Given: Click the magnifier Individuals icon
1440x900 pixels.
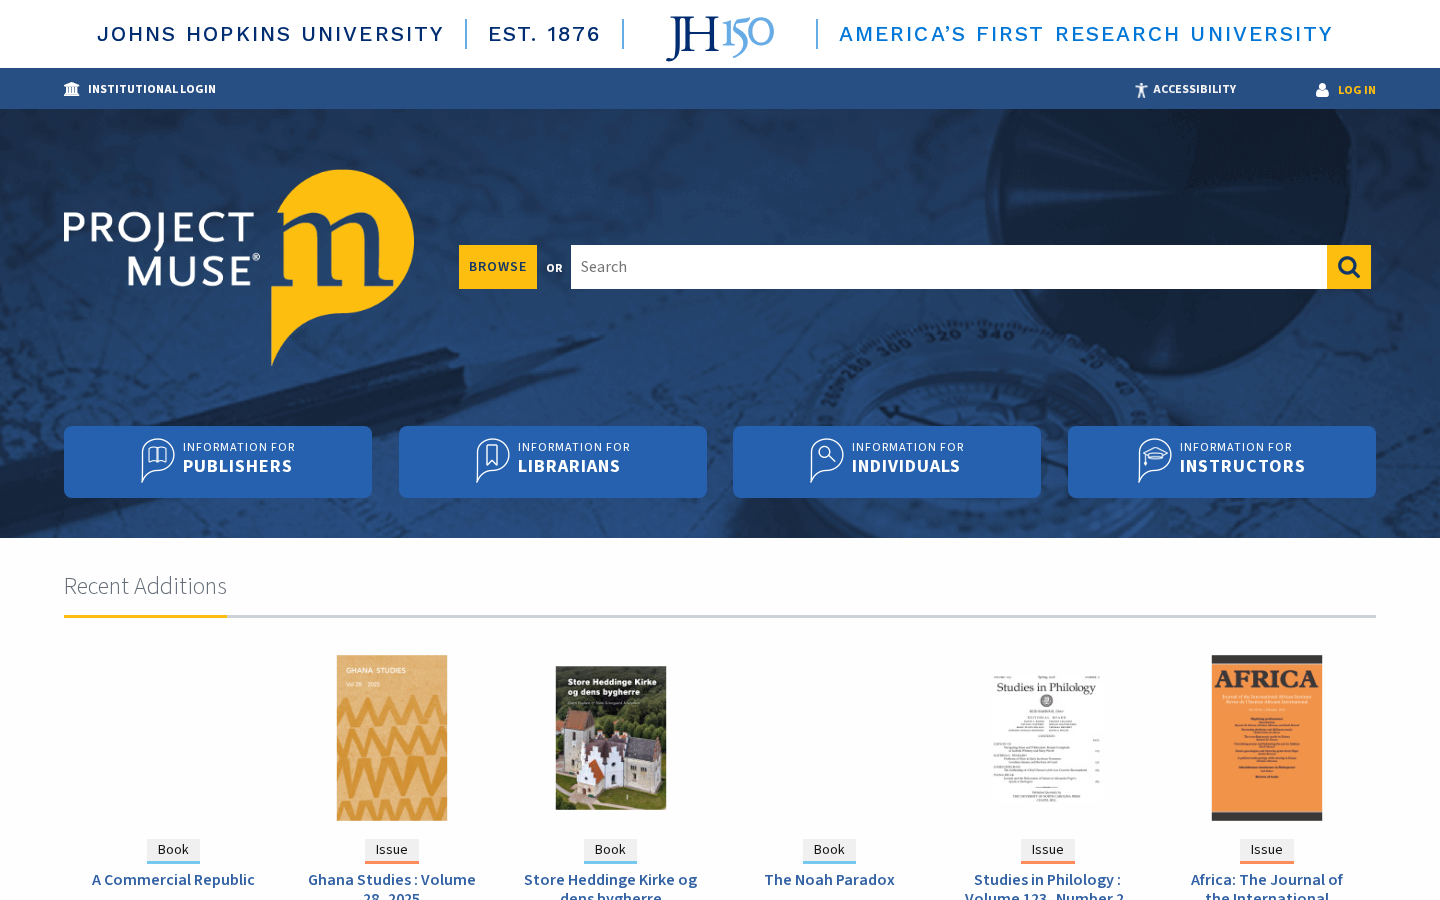Looking at the screenshot, I should [827, 460].
